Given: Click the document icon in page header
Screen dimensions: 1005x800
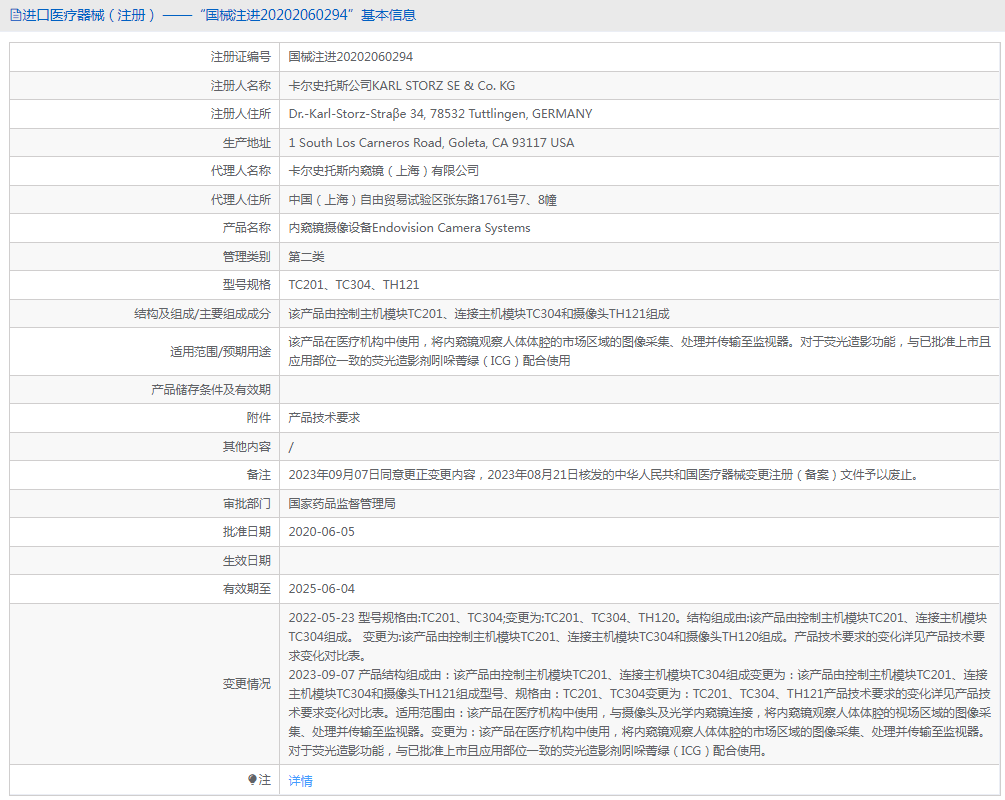Looking at the screenshot, I should [x=16, y=15].
